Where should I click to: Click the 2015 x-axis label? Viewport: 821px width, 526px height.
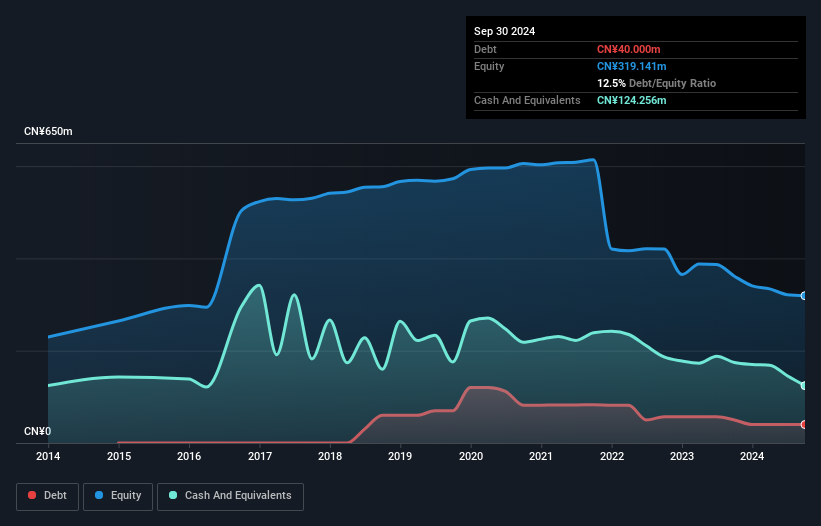119,456
